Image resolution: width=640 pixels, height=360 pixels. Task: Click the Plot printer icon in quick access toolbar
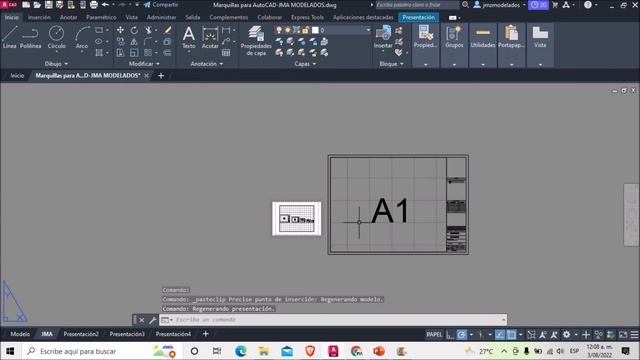click(93, 5)
